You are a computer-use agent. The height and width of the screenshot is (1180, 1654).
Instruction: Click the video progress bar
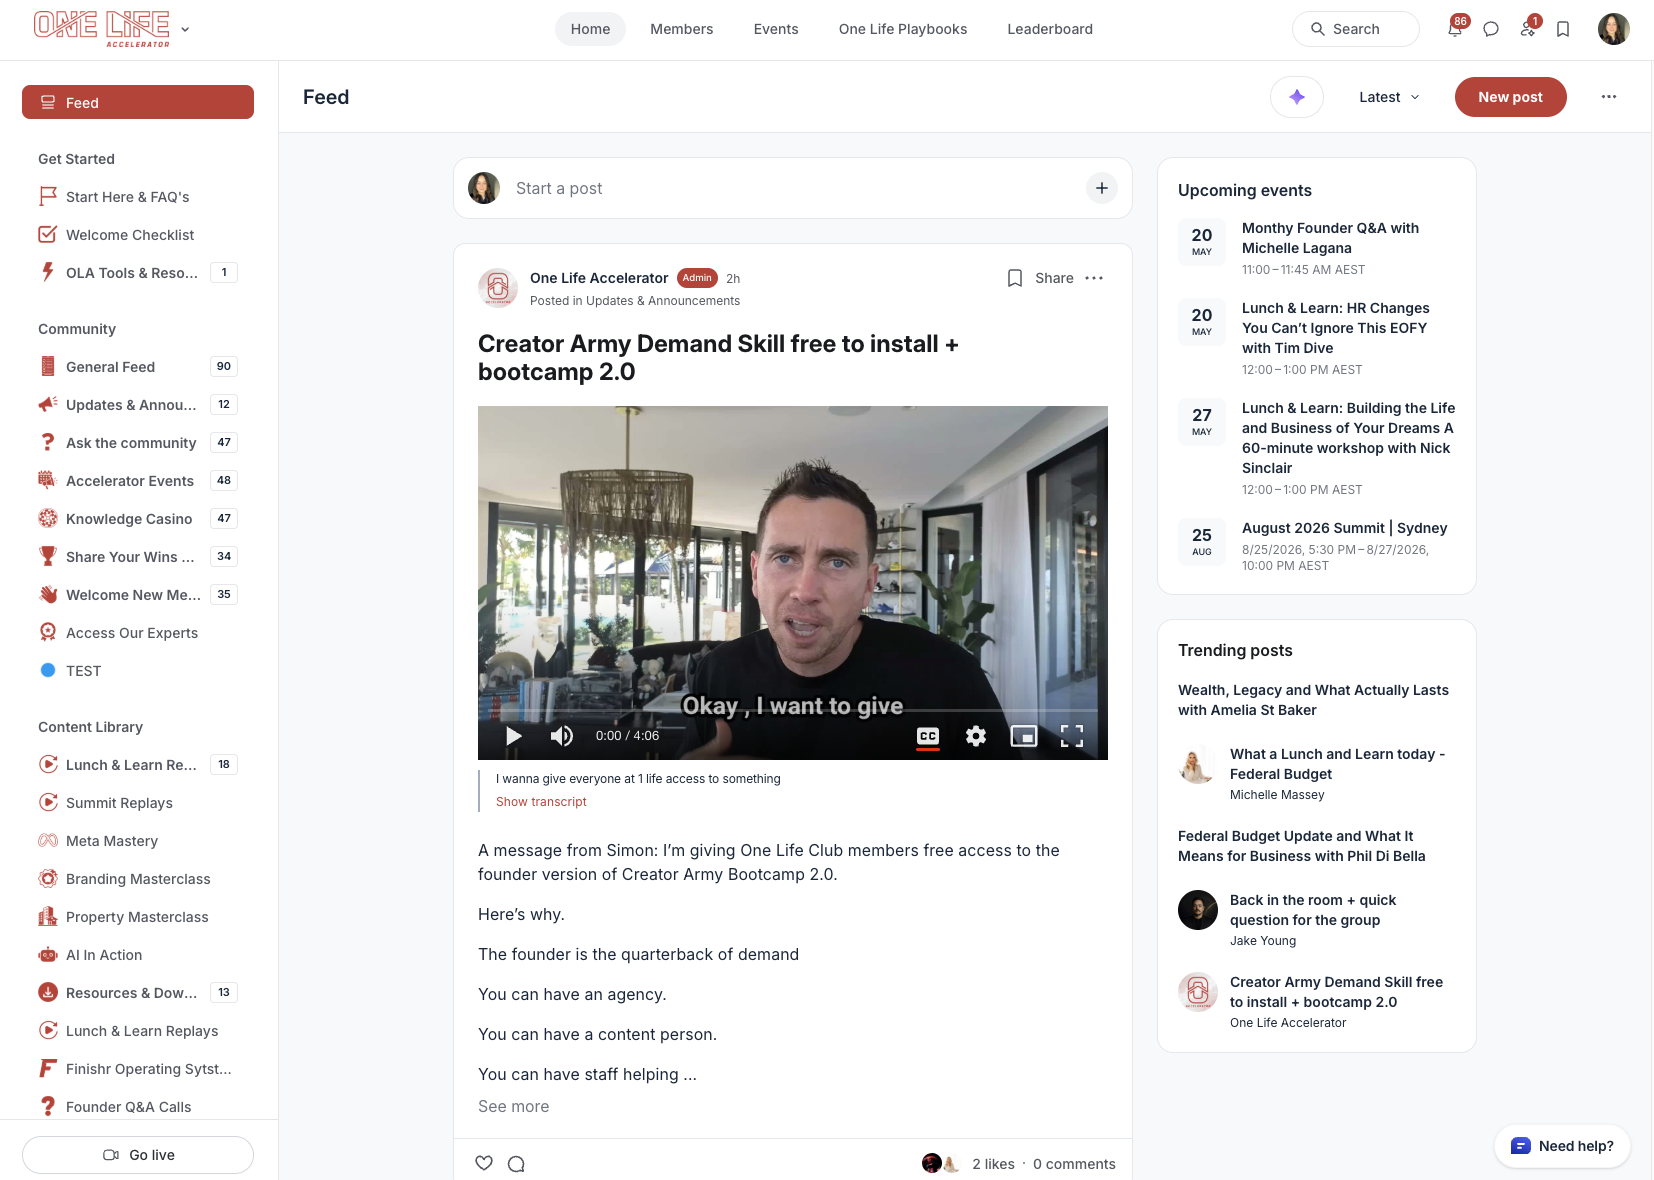point(793,711)
